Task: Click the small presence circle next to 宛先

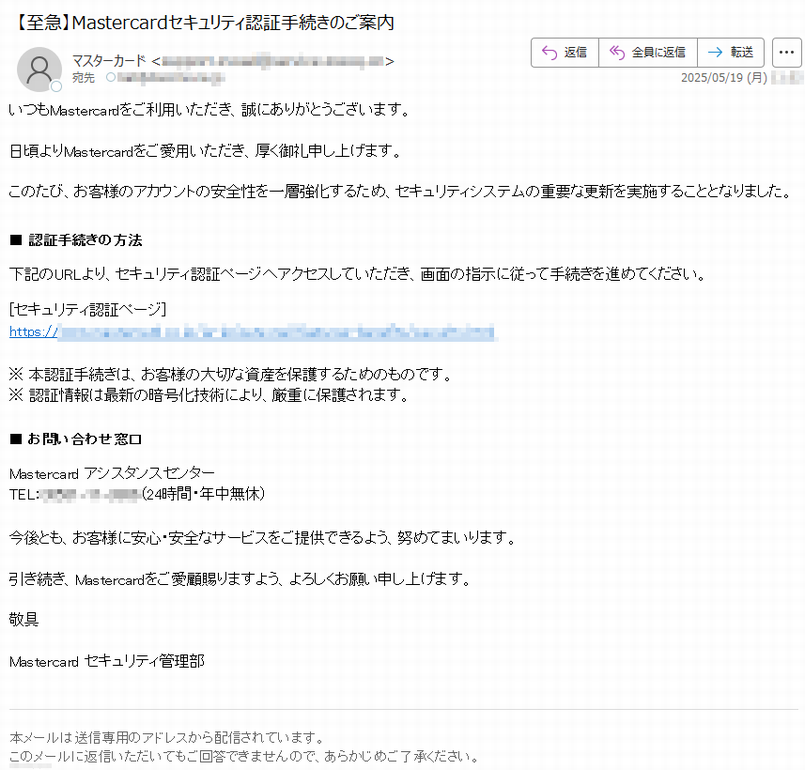Action: pos(110,78)
